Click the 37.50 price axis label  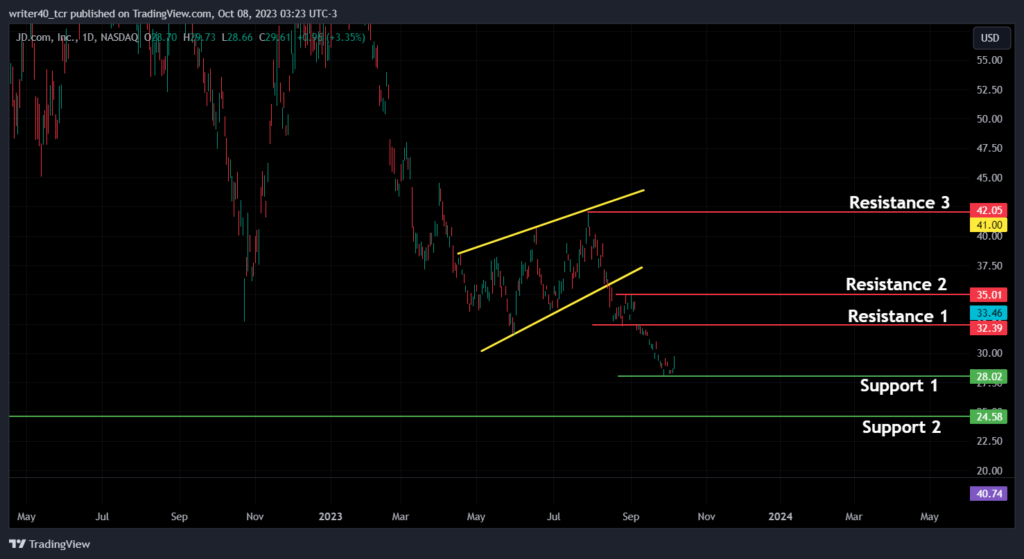point(989,266)
